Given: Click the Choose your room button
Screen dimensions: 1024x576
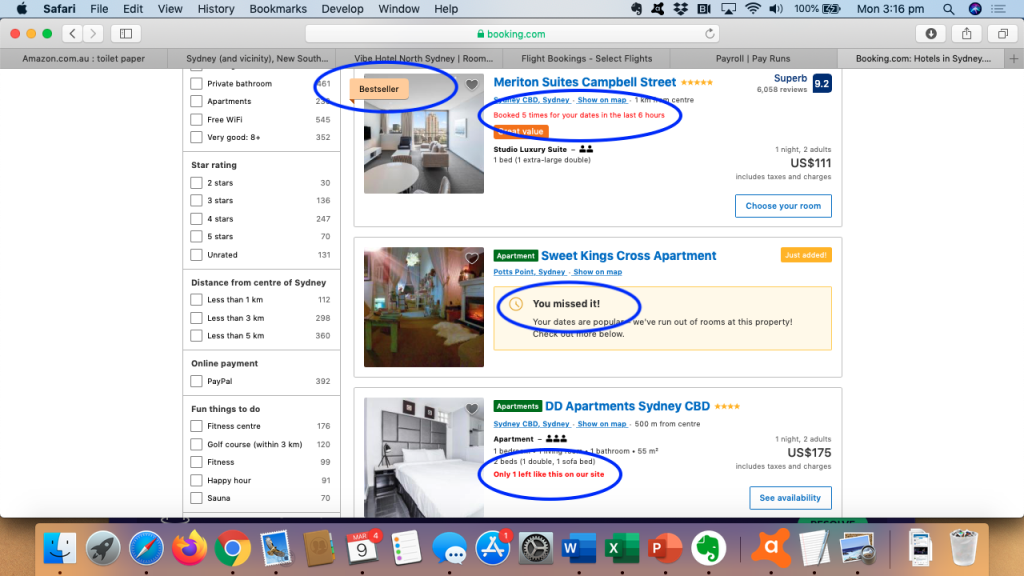Looking at the screenshot, I should tap(783, 206).
